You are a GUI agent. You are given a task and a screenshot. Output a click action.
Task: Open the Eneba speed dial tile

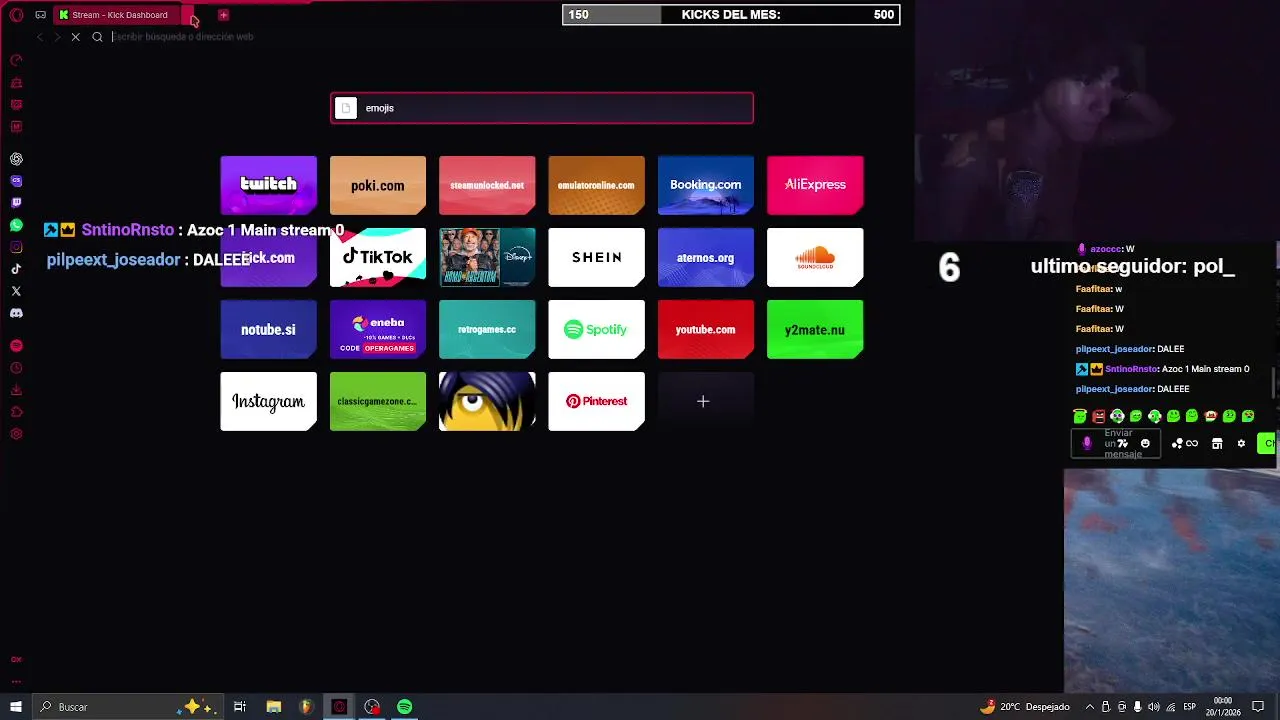377,329
